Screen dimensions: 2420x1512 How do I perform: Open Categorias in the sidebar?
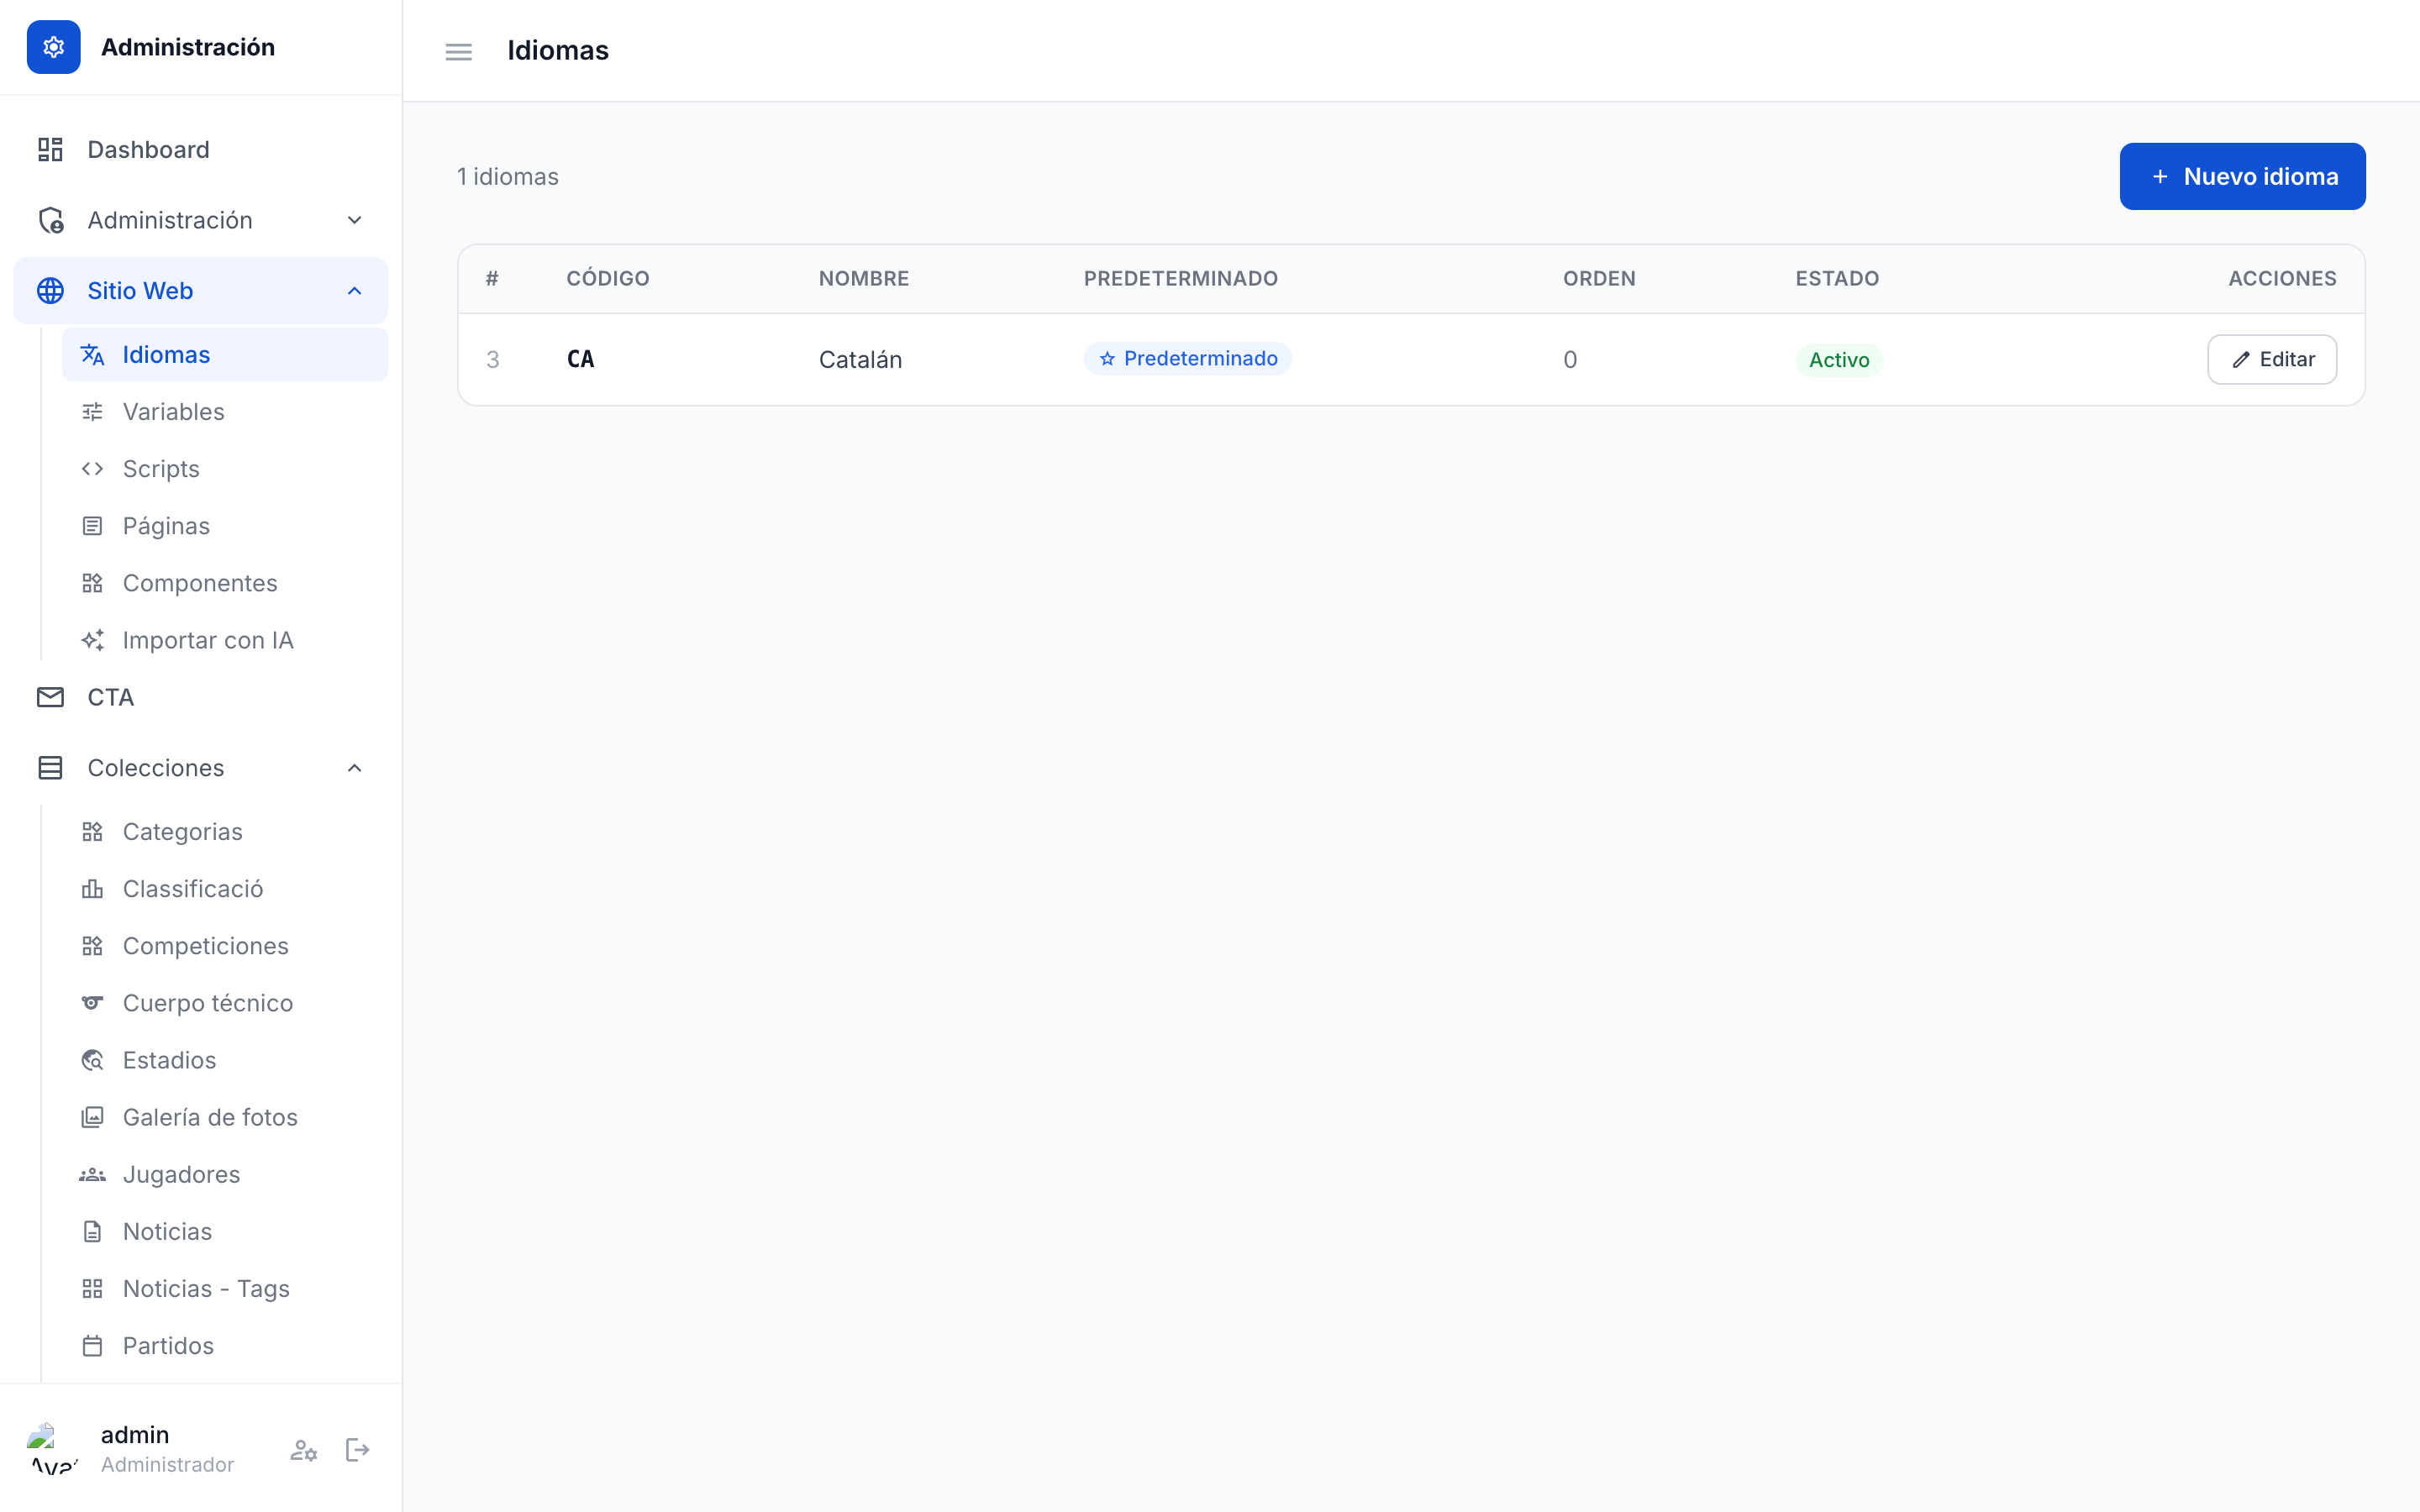pos(224,832)
